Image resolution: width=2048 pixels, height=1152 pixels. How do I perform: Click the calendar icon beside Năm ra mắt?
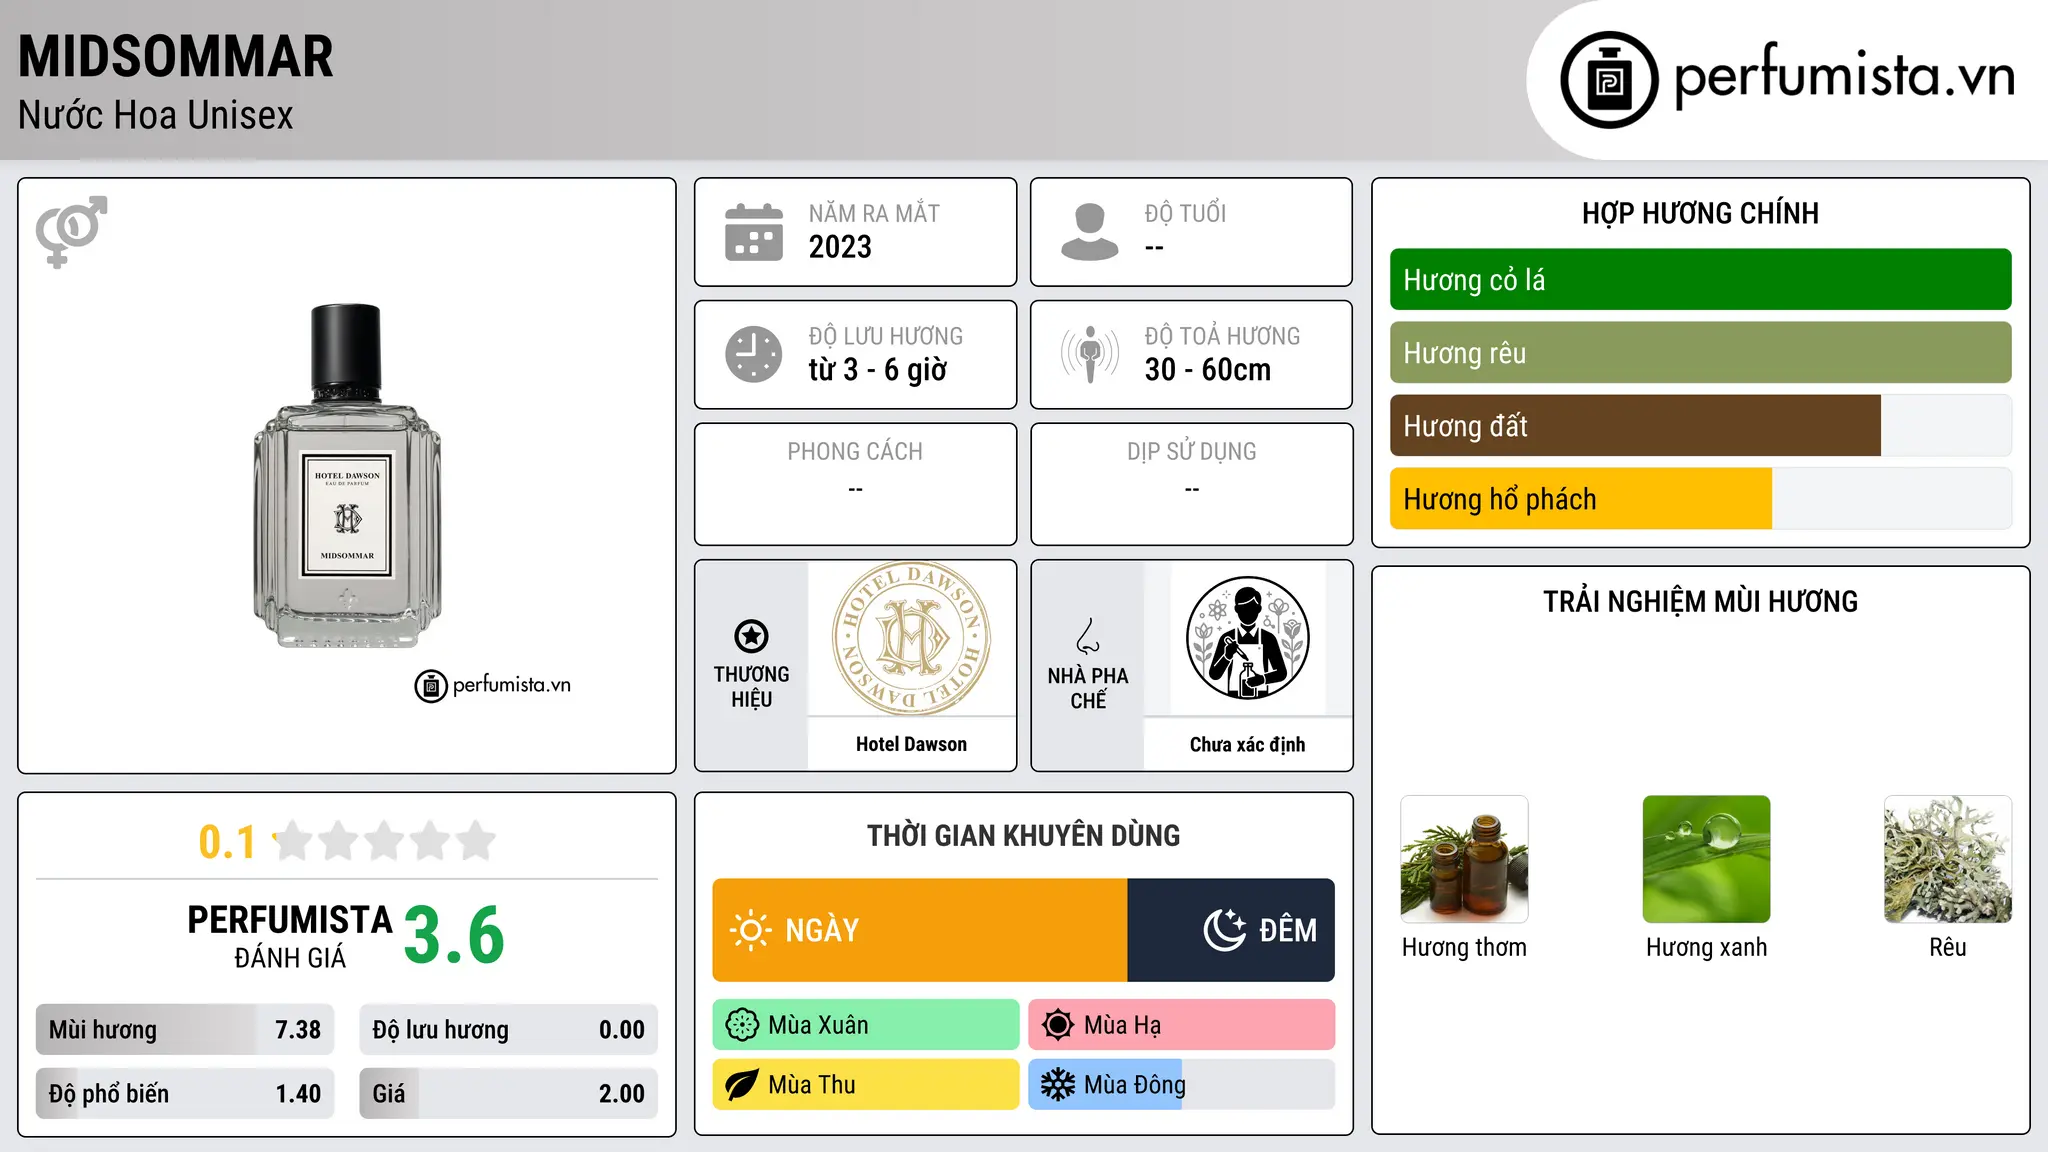[x=754, y=232]
